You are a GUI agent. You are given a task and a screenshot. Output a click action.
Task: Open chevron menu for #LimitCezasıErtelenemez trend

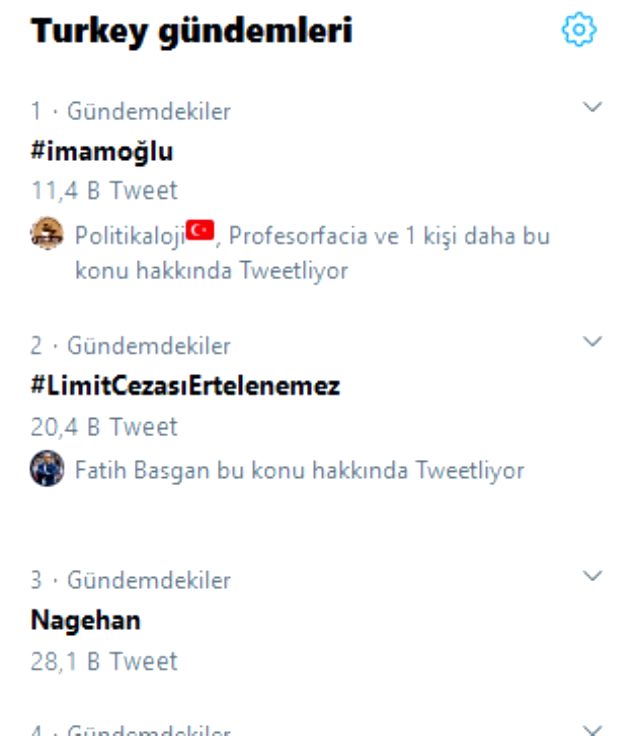click(x=592, y=342)
